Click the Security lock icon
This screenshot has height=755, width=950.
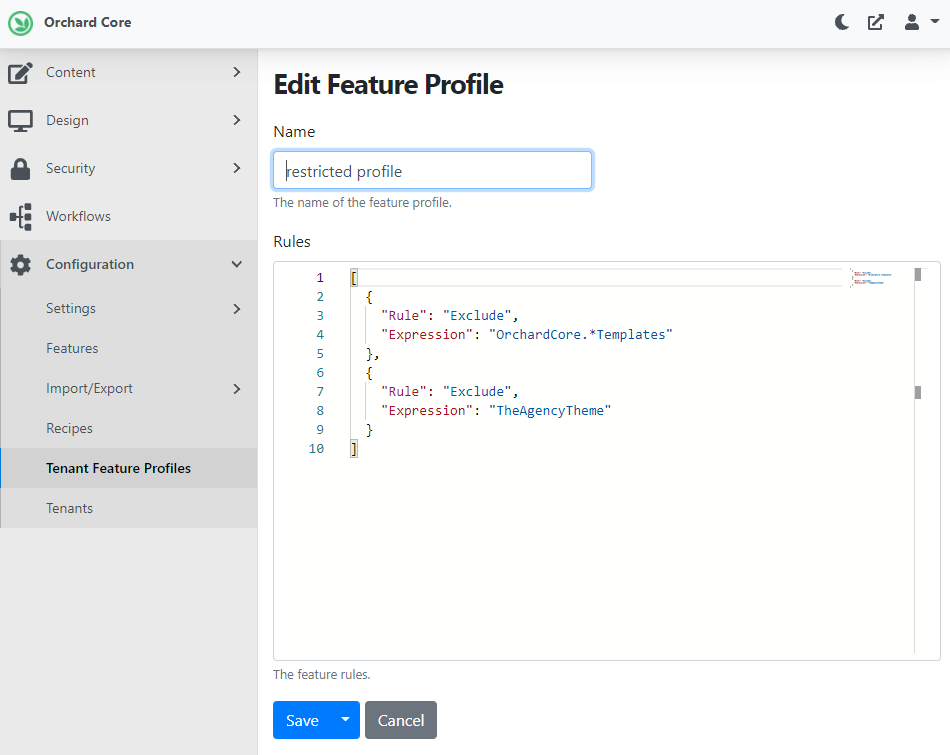point(21,168)
